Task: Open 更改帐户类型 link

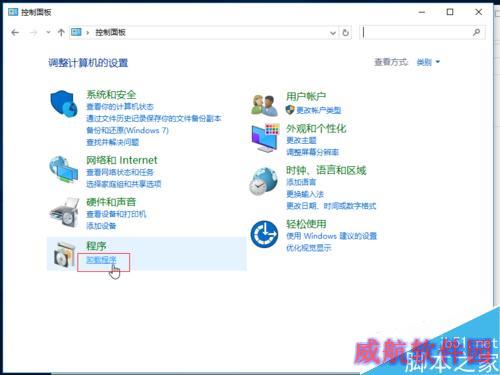Action: [319, 110]
